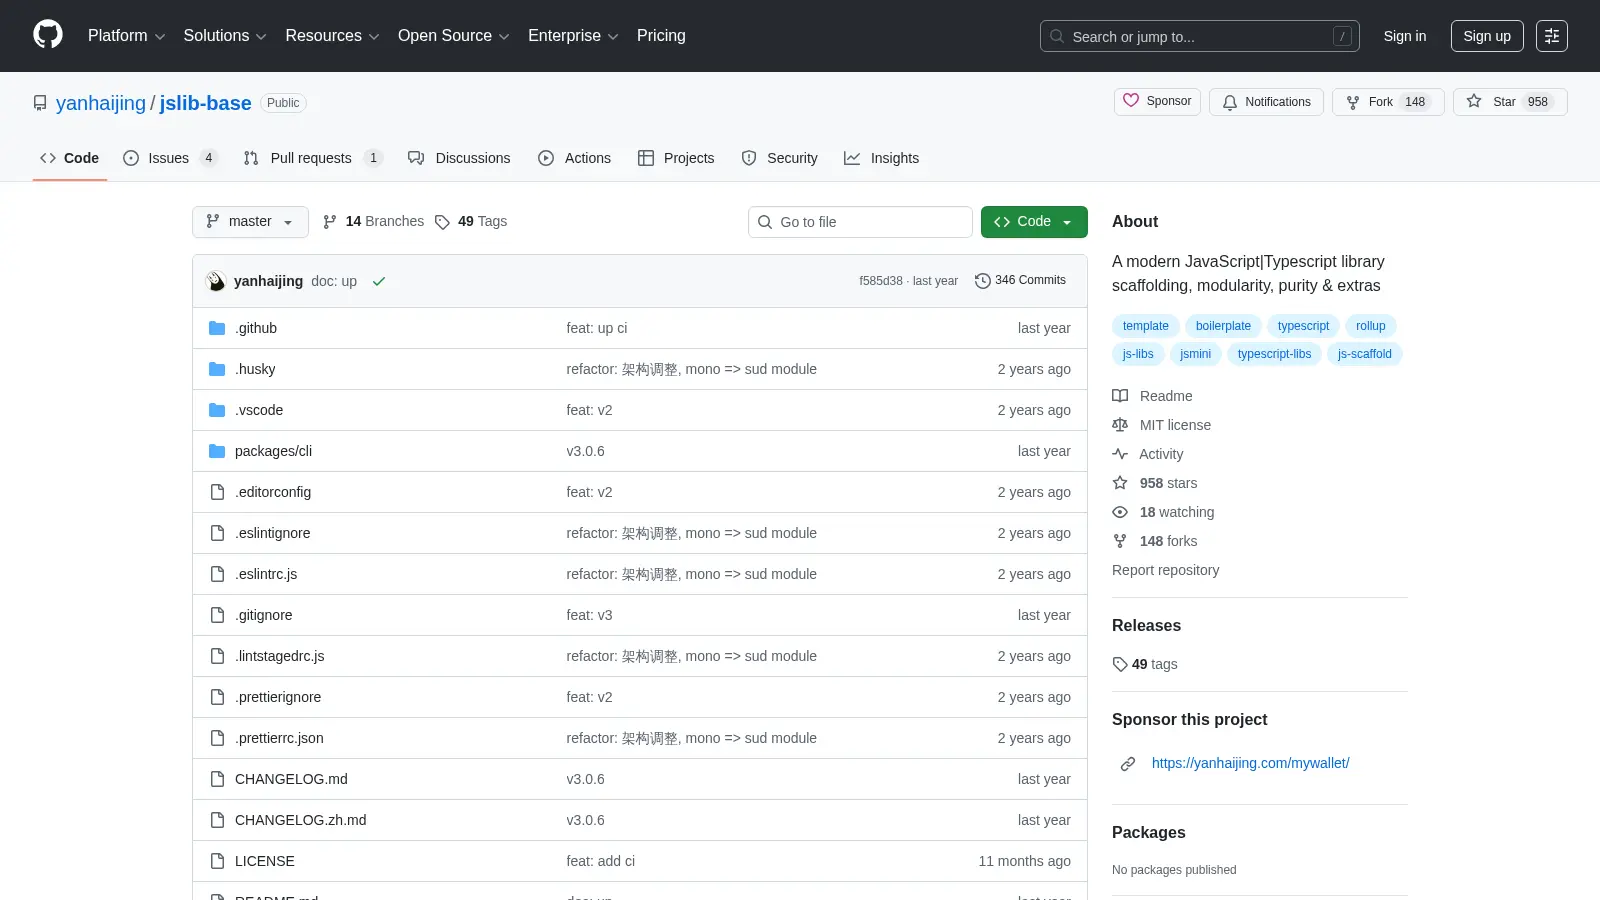Click the heart Sponsor icon
The image size is (1600, 900).
point(1131,101)
